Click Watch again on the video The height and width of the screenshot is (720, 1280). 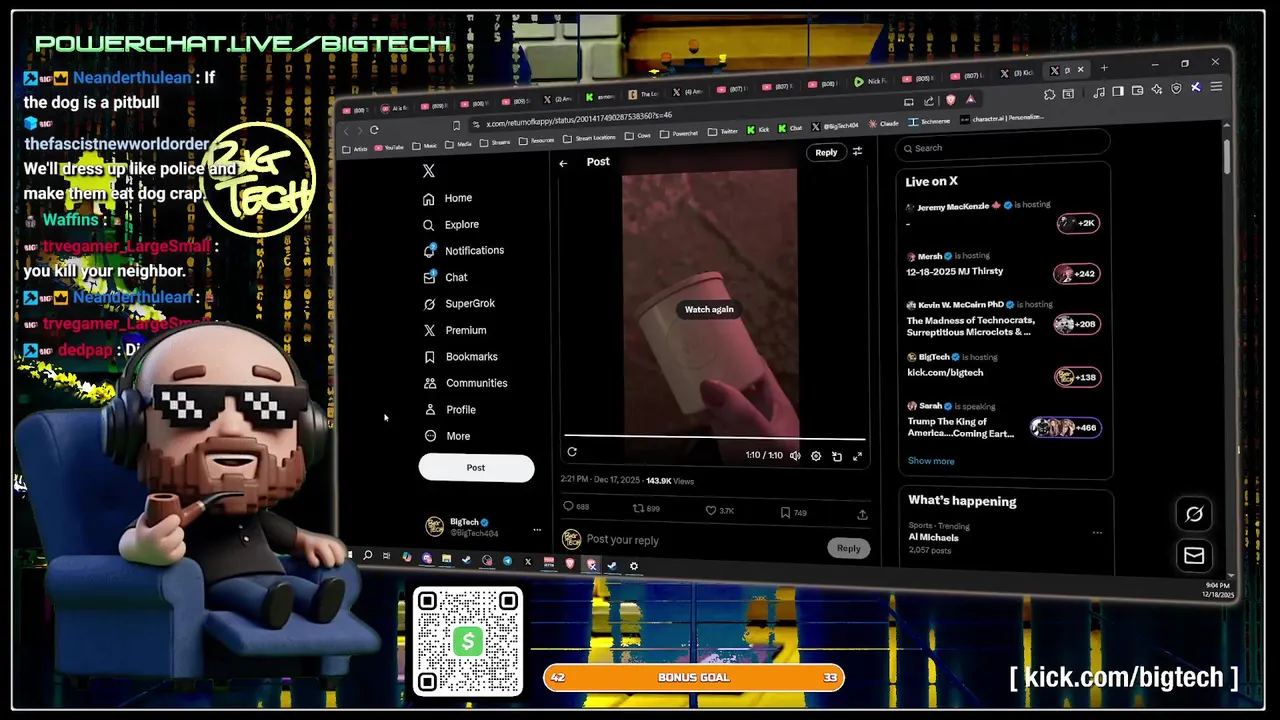tap(709, 310)
